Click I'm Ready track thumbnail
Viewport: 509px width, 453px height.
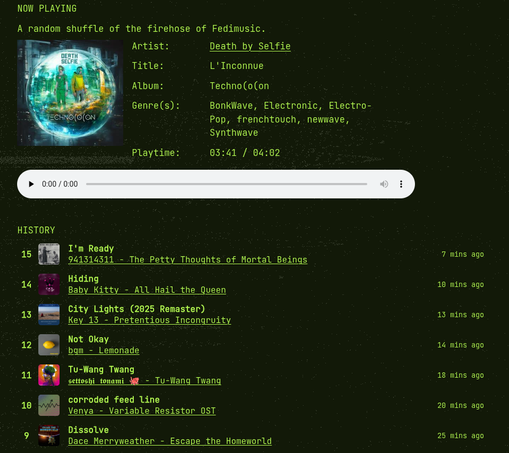tap(49, 254)
